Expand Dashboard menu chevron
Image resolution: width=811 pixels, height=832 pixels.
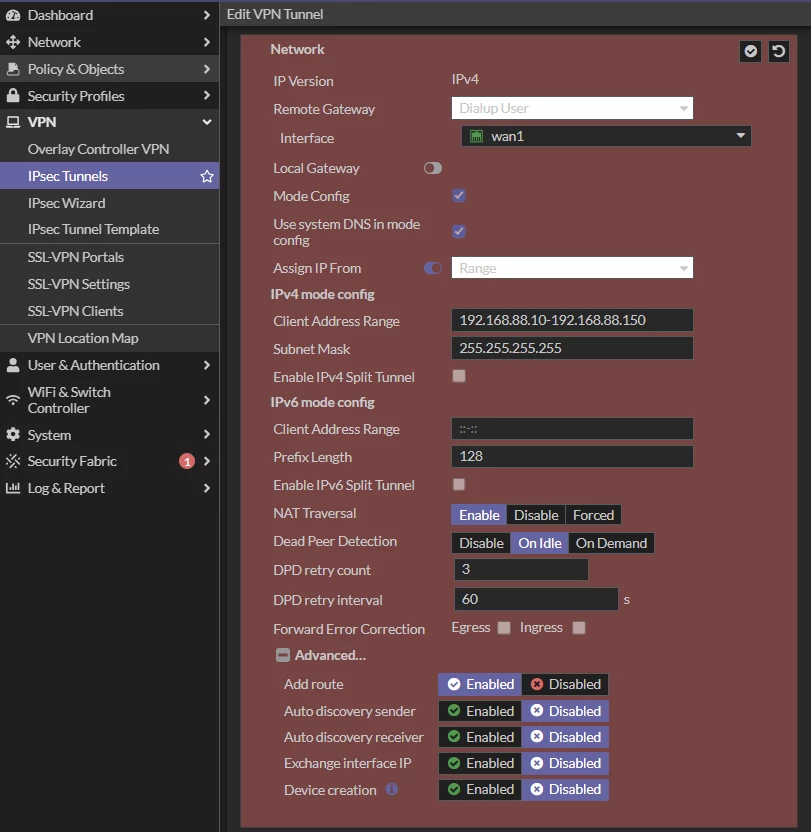[x=207, y=15]
